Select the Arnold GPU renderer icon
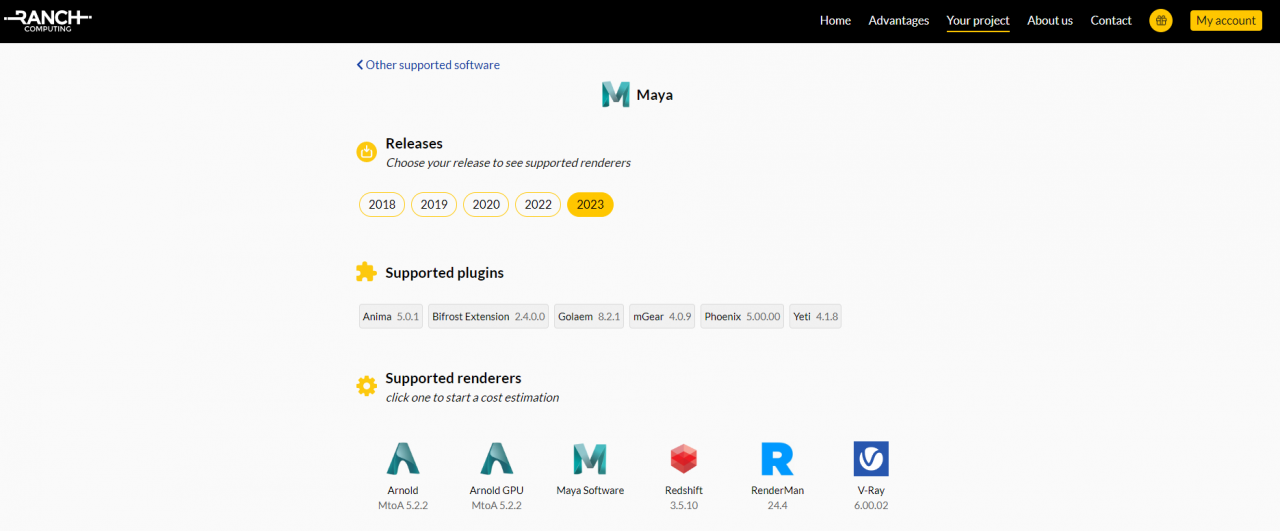The image size is (1280, 531). pos(496,459)
